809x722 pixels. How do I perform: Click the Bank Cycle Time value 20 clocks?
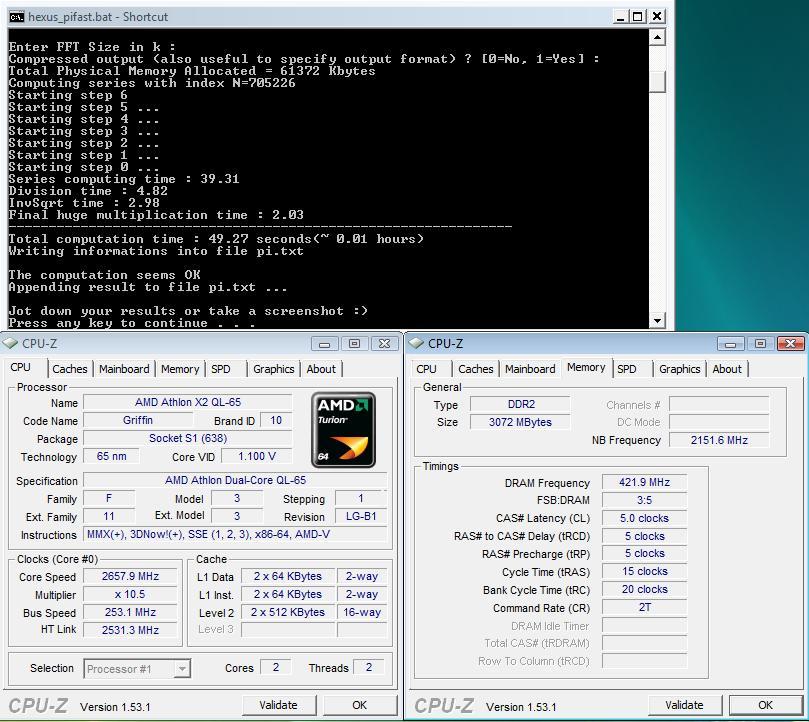(x=644, y=589)
